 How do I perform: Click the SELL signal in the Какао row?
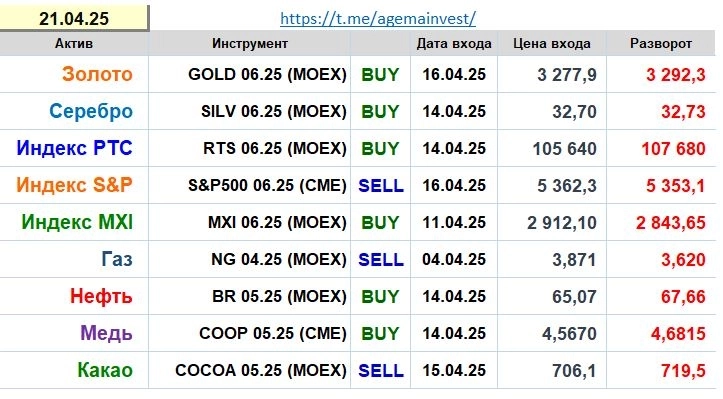381,370
